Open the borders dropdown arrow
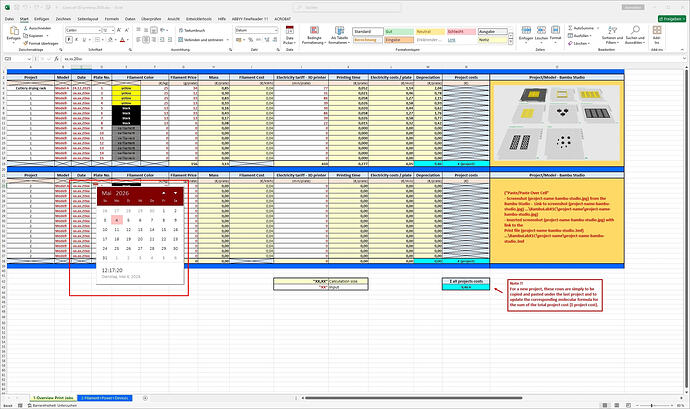The height and width of the screenshot is (409, 690). (101, 40)
